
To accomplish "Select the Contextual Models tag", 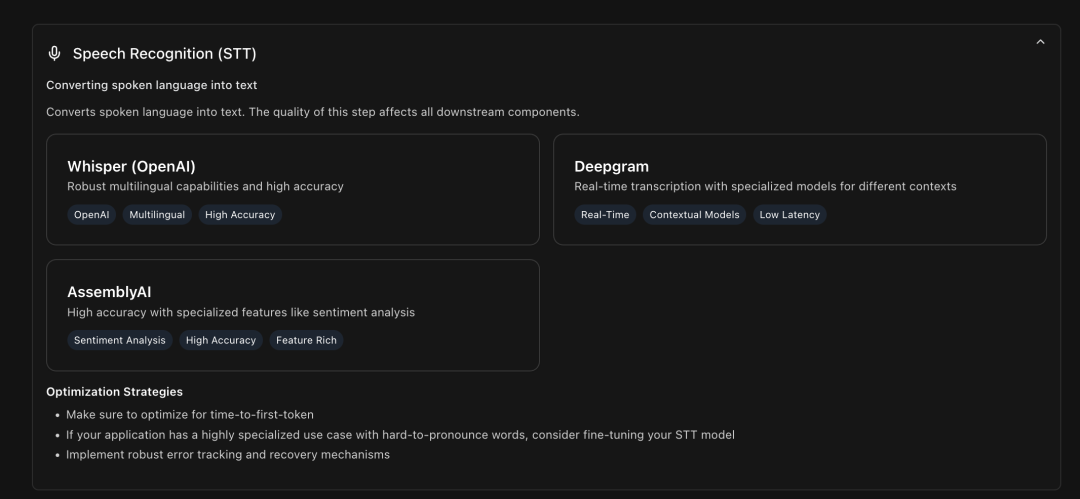I will point(694,214).
